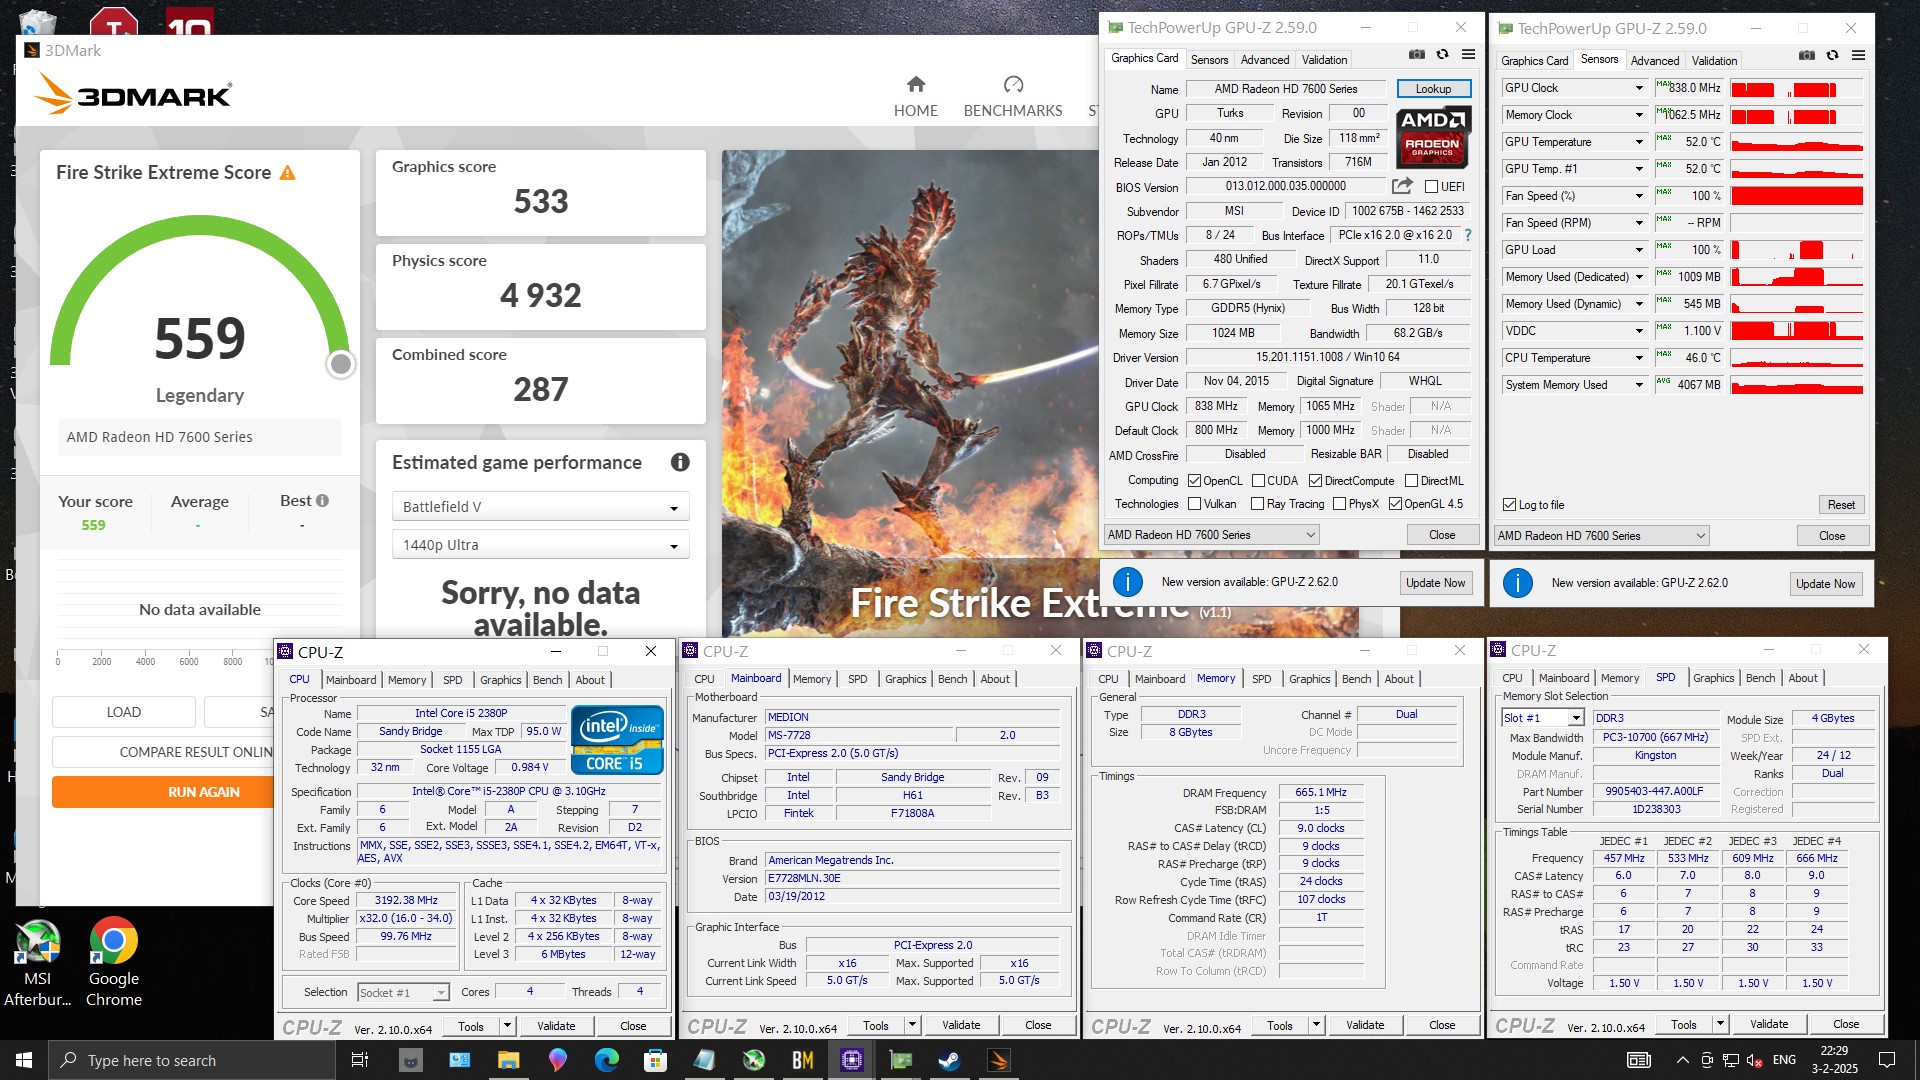
Task: Toggle the Ray Tracing checkbox in GPU-Z
Action: click(1258, 504)
